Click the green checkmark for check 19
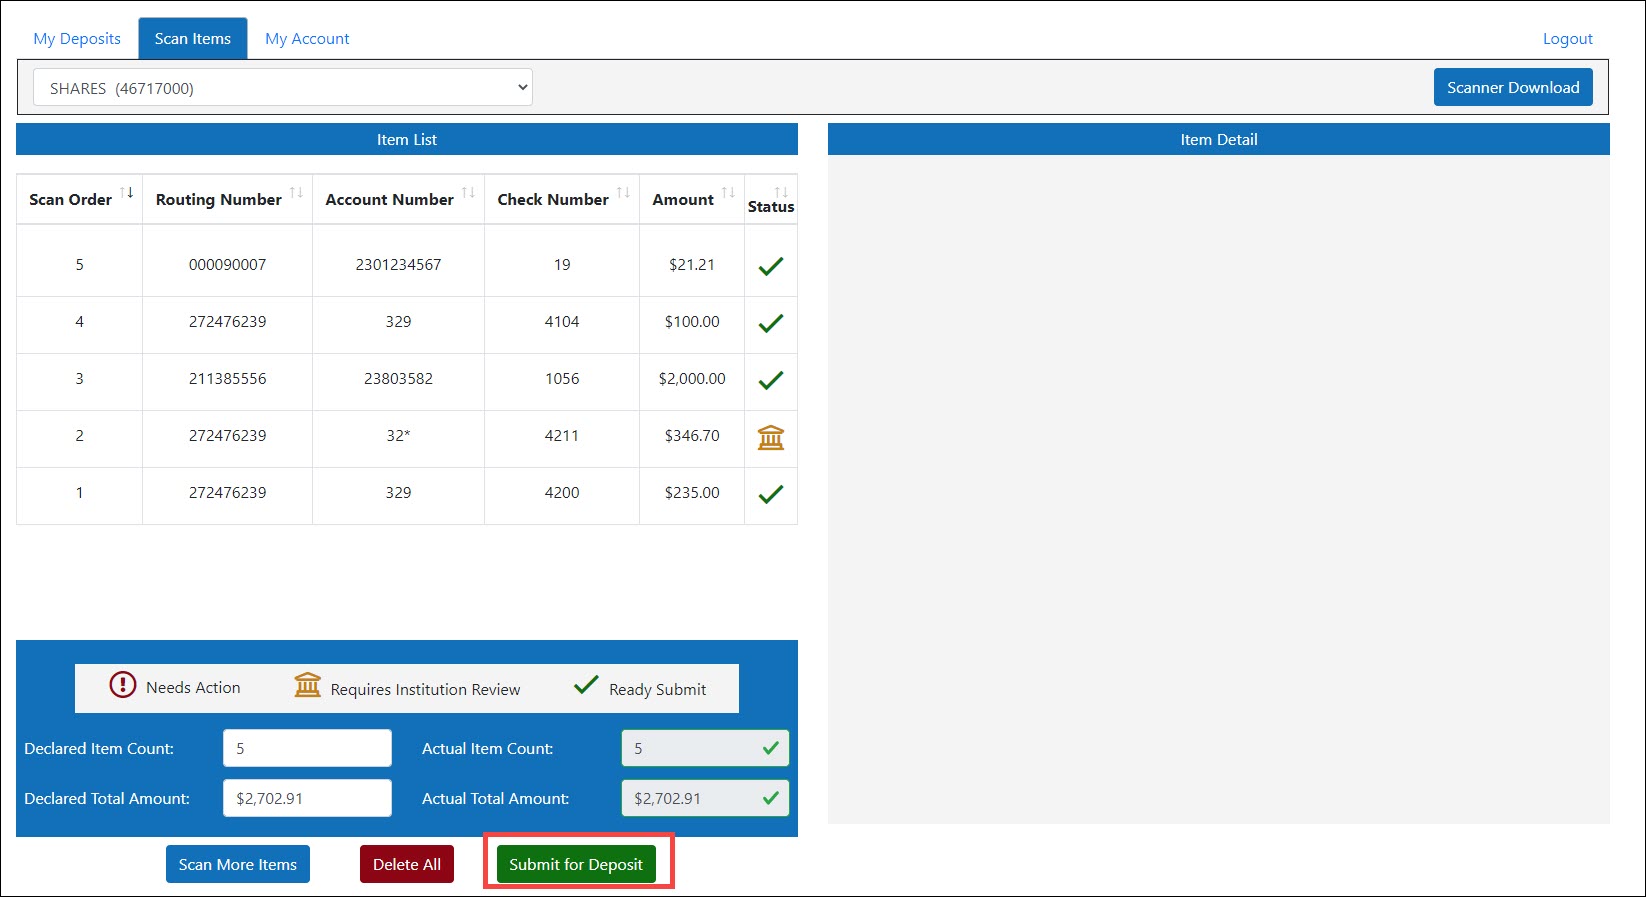The width and height of the screenshot is (1646, 897). pos(770,266)
